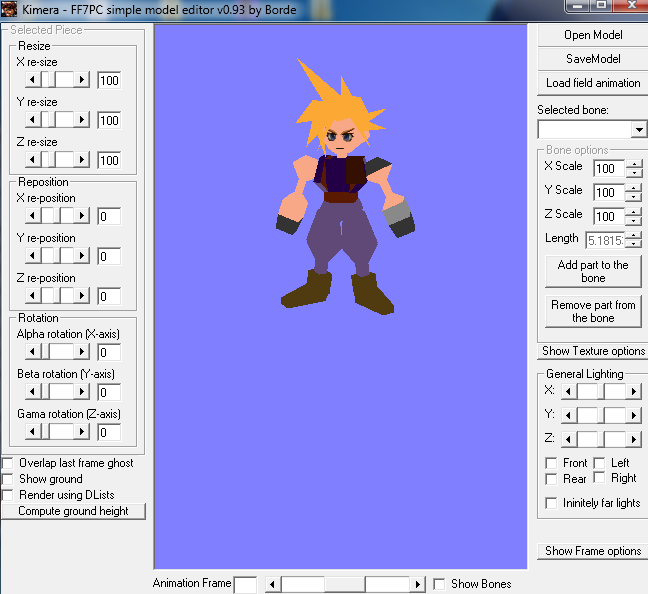
Task: Click right arrow of General Lighting Z scrollbar
Action: pyautogui.click(x=634, y=439)
